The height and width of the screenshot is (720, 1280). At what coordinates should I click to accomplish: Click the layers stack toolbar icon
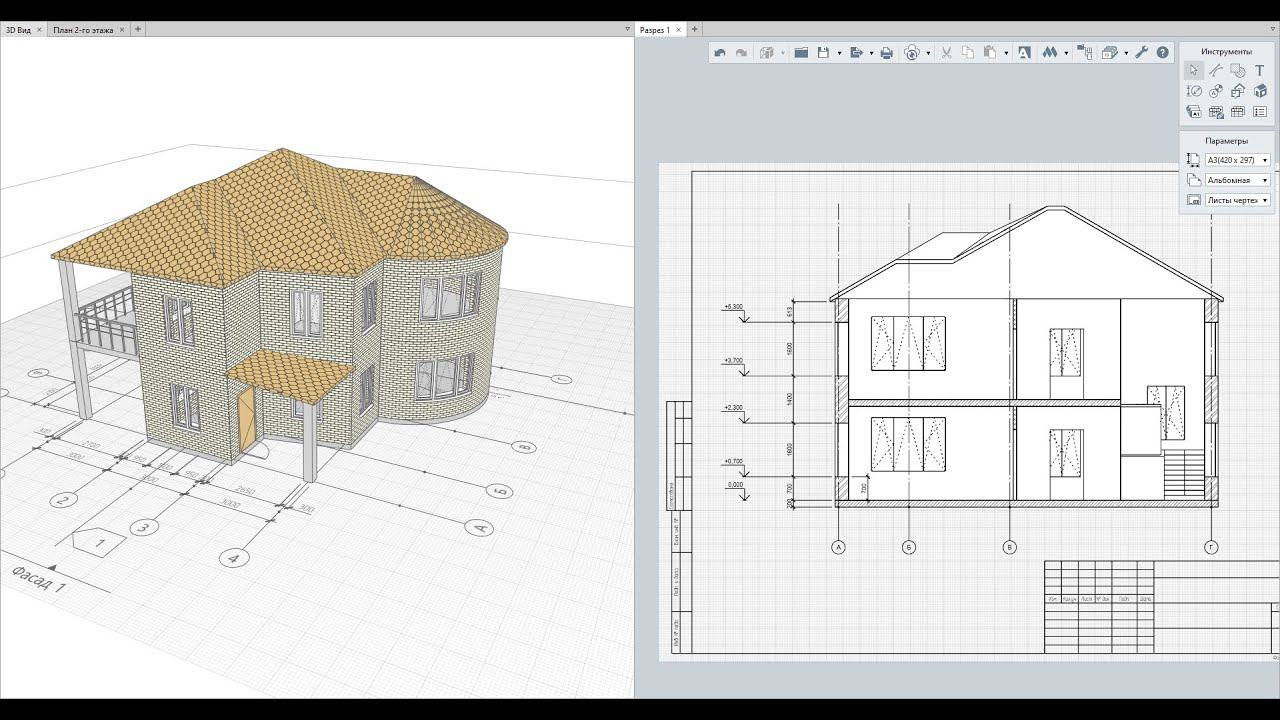pyautogui.click(x=1109, y=53)
